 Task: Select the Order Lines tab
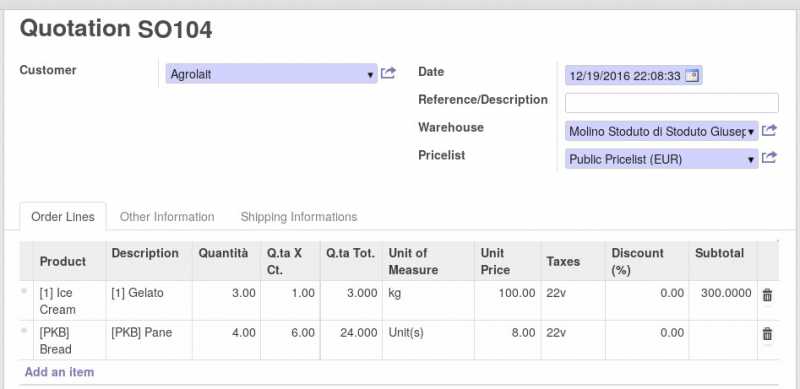point(63,217)
